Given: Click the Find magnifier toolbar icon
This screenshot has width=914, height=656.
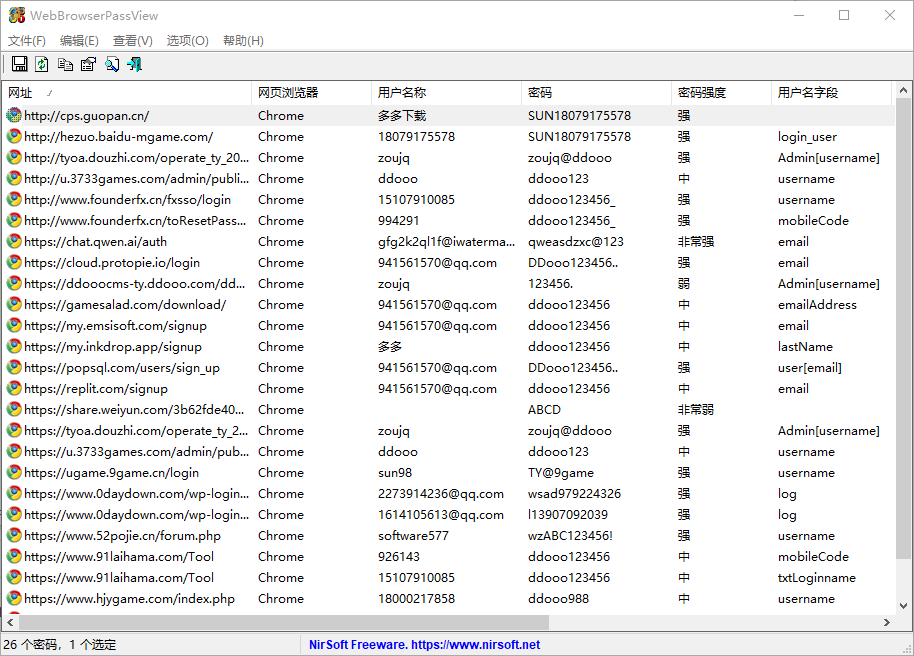Looking at the screenshot, I should point(112,65).
